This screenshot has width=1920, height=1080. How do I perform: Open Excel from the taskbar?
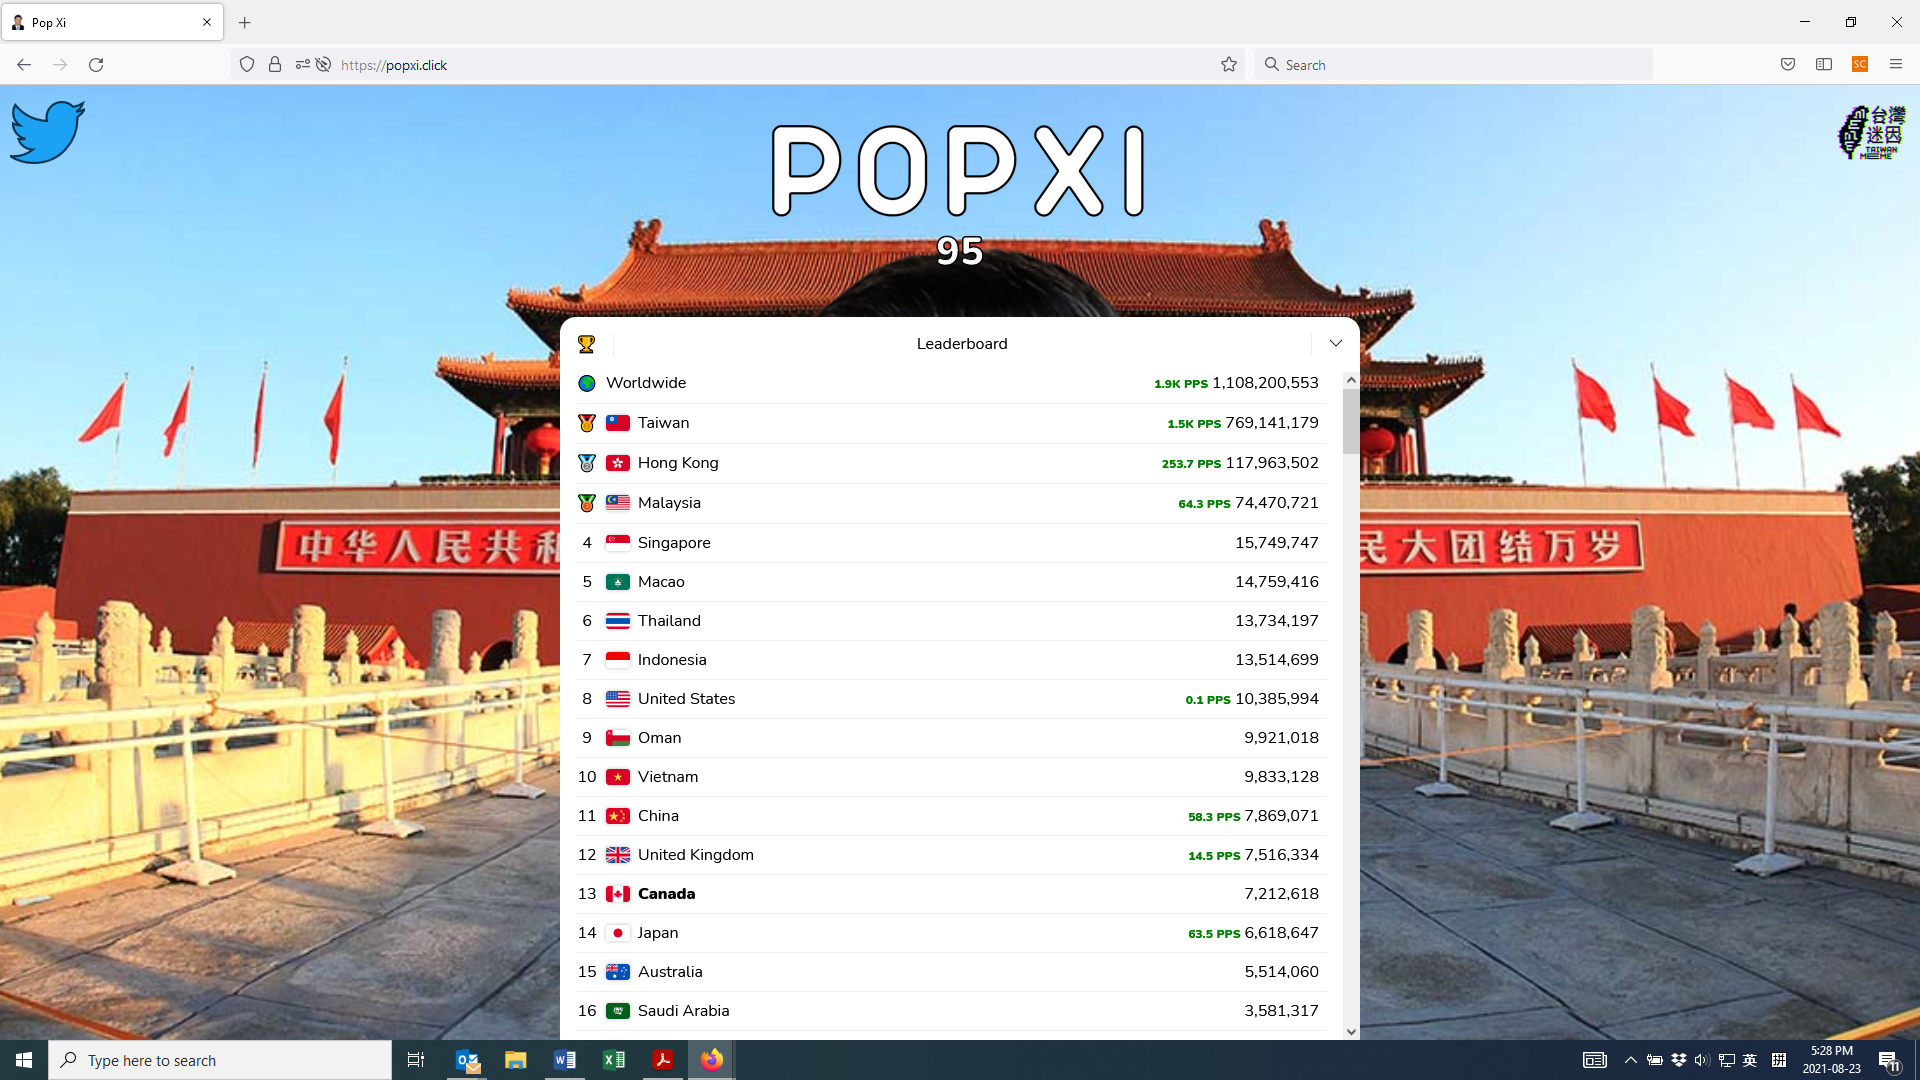pos(614,1060)
